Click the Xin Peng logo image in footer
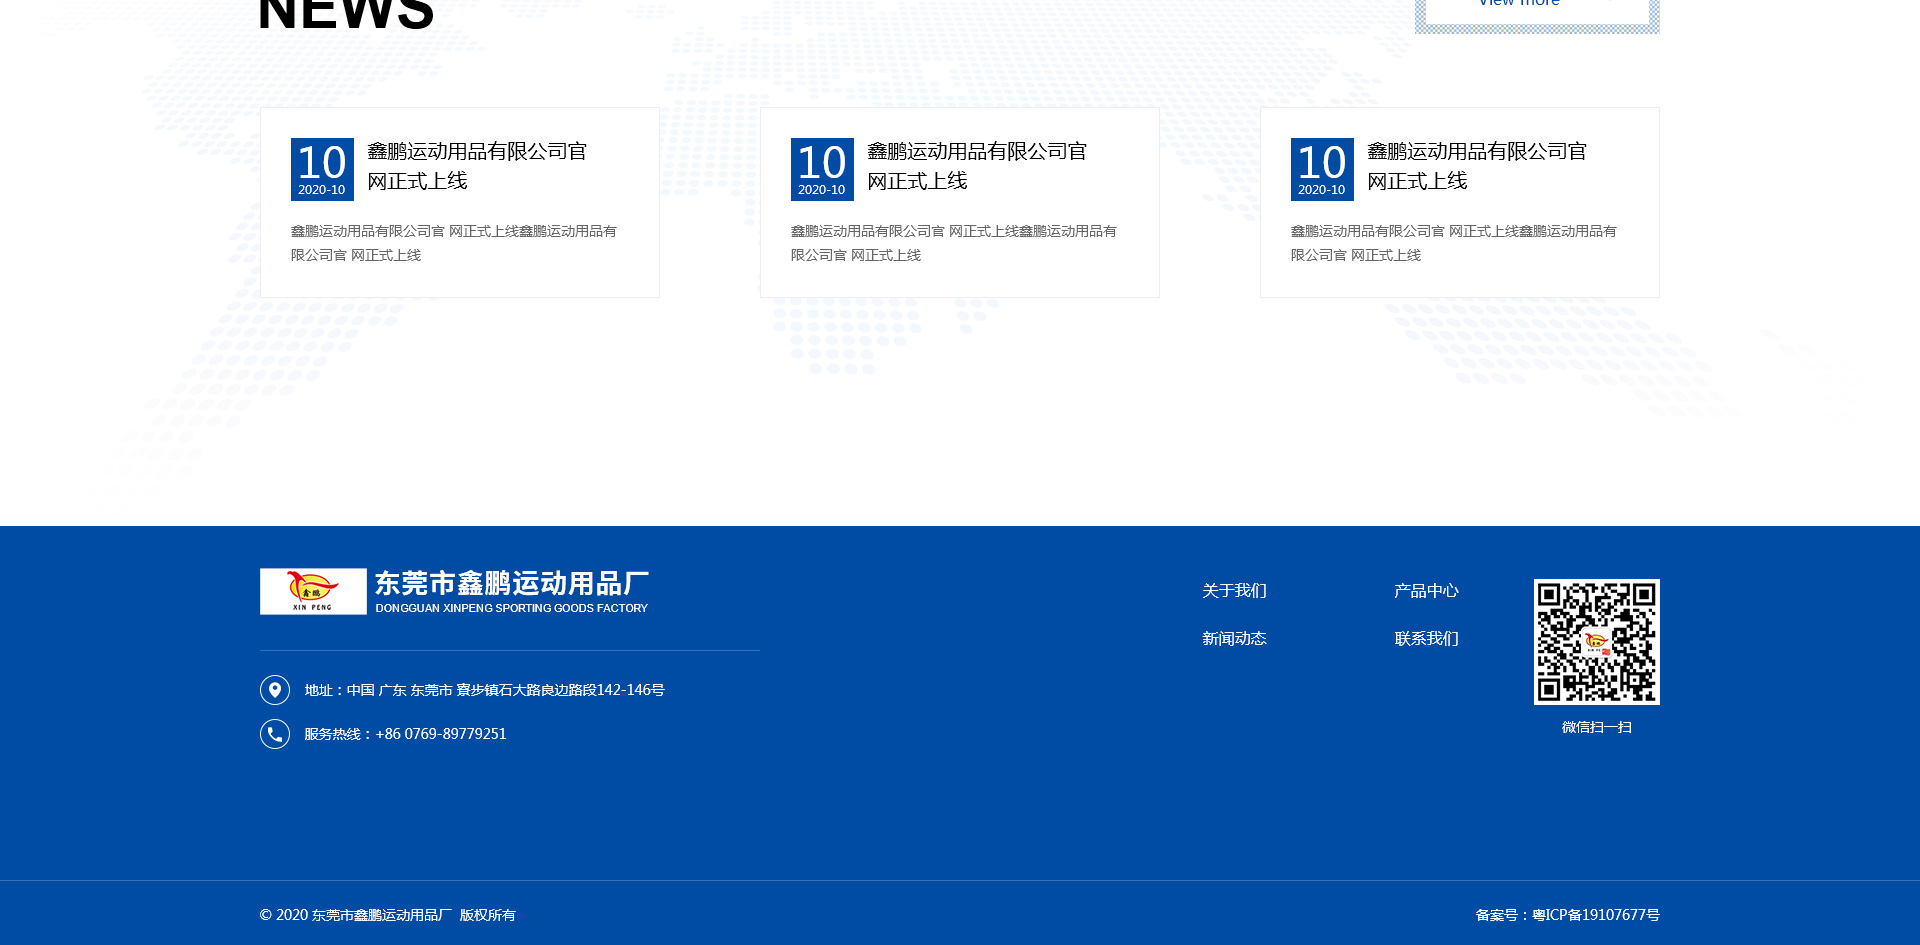 (313, 591)
